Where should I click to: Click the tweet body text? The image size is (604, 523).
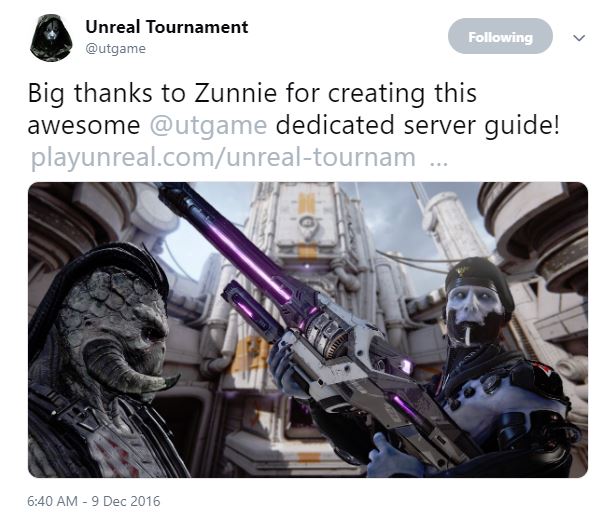293,109
